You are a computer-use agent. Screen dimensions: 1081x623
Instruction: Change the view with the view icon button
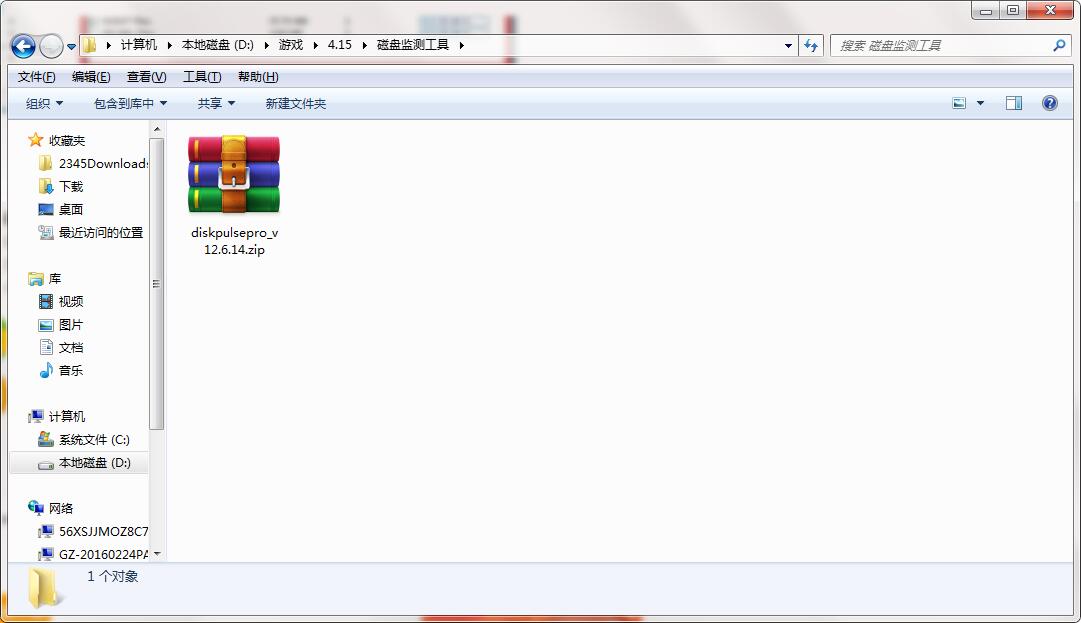(959, 103)
